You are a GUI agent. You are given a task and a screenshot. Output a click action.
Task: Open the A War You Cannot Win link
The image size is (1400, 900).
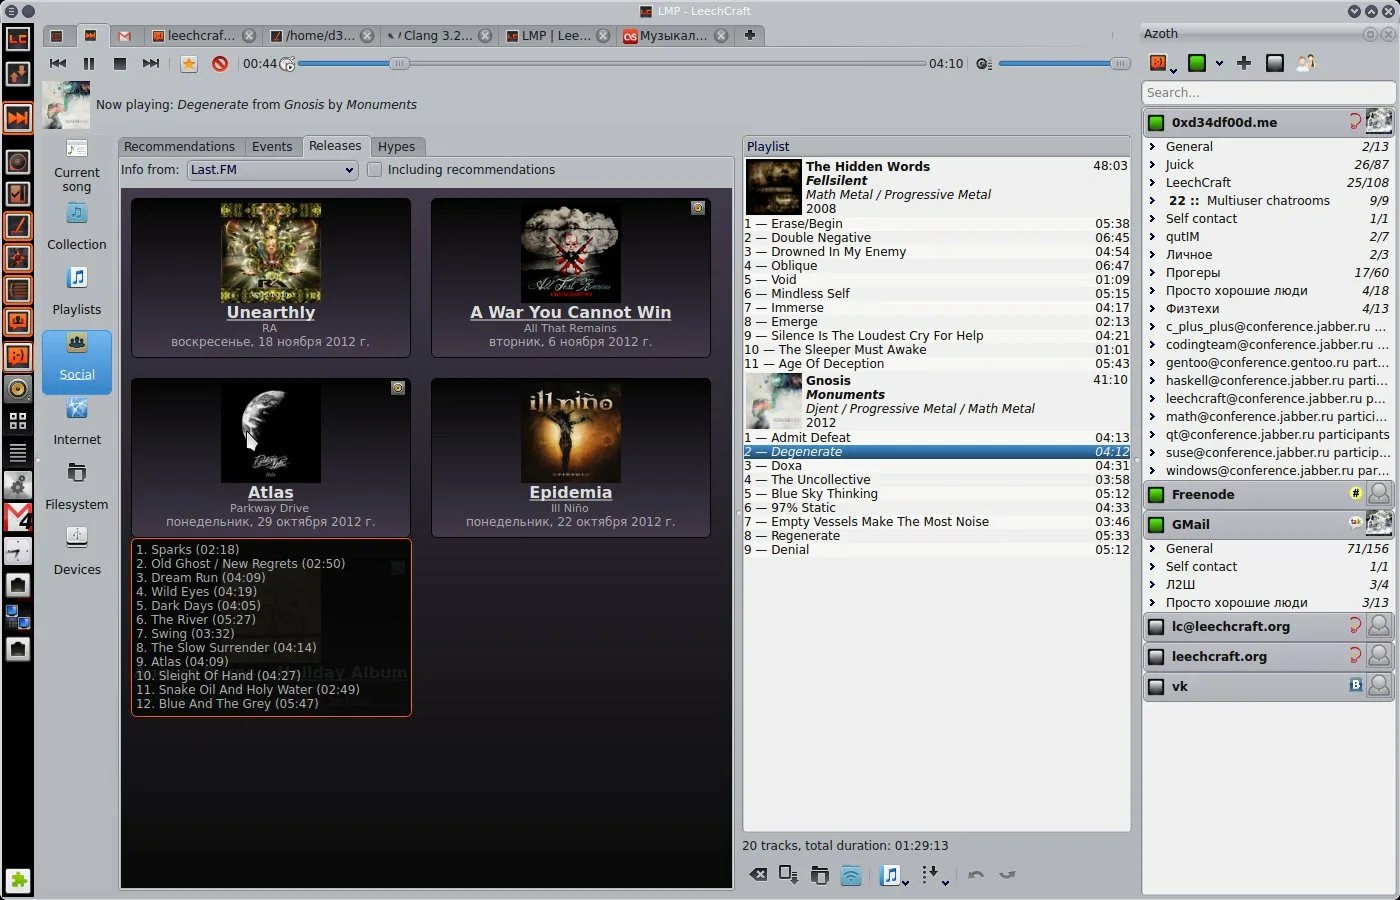click(571, 312)
